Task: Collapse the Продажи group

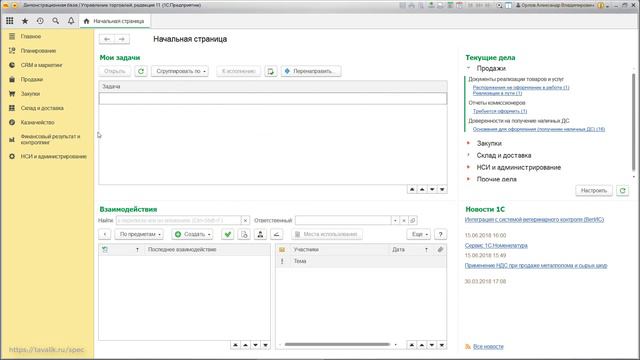Action: click(469, 68)
